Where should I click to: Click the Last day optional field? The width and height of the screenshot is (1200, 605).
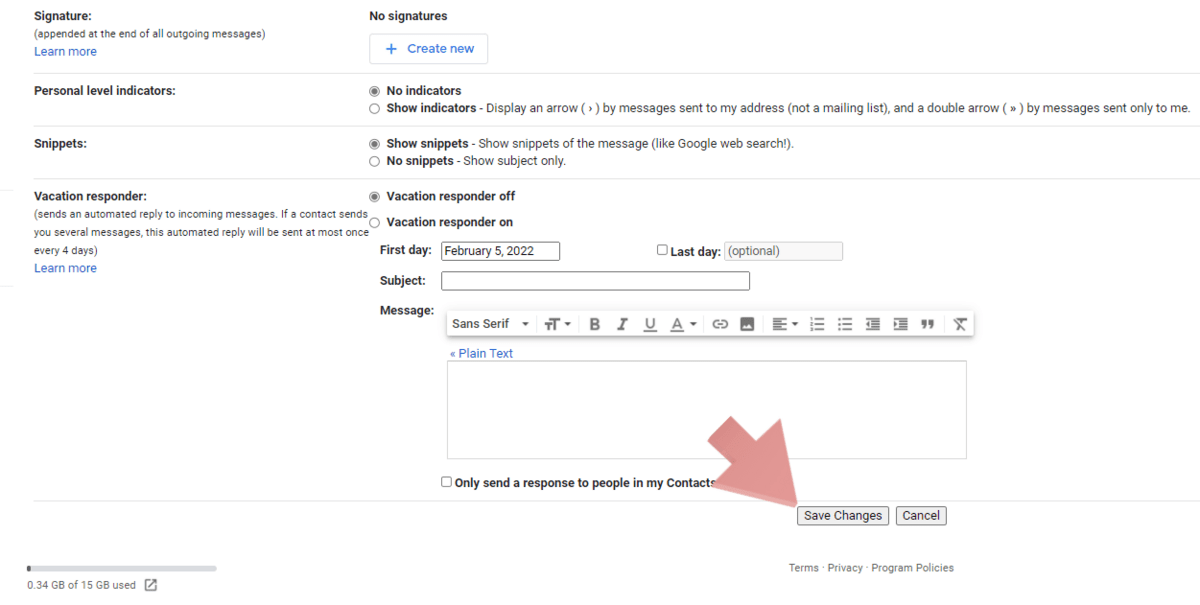click(783, 251)
